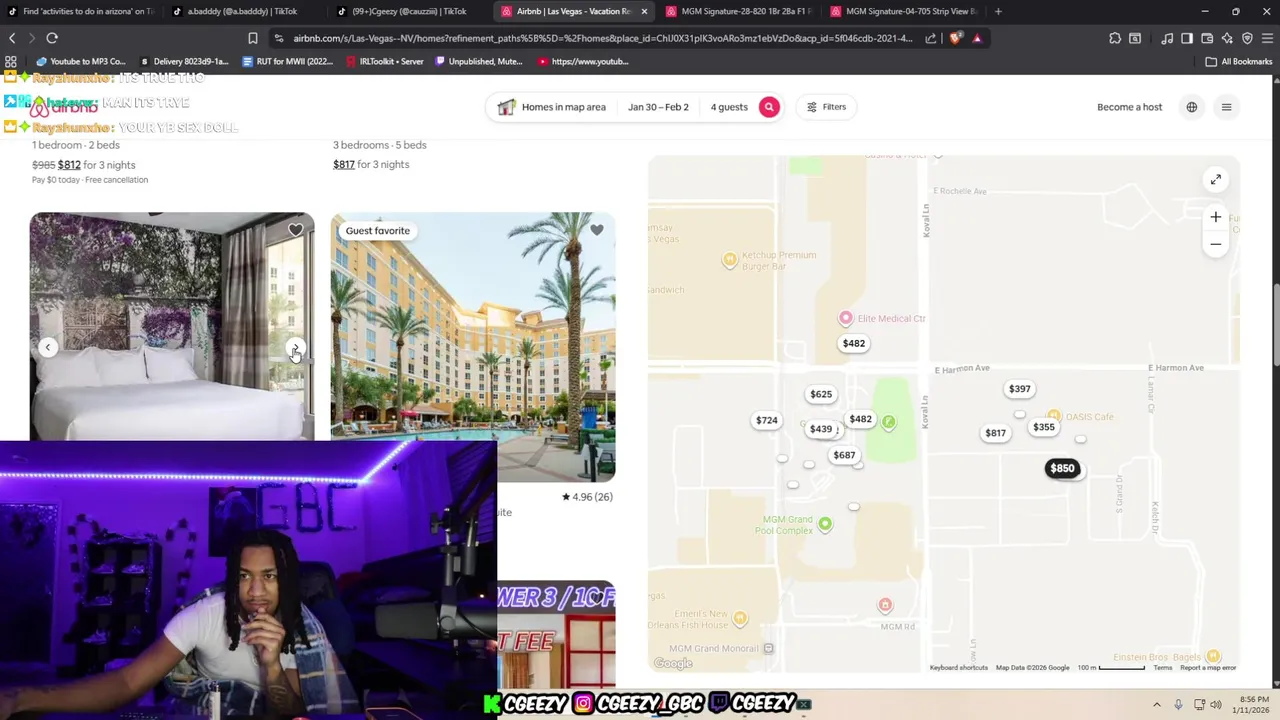Open the Airbnb language globe icon
The image size is (1280, 720).
point(1192,107)
